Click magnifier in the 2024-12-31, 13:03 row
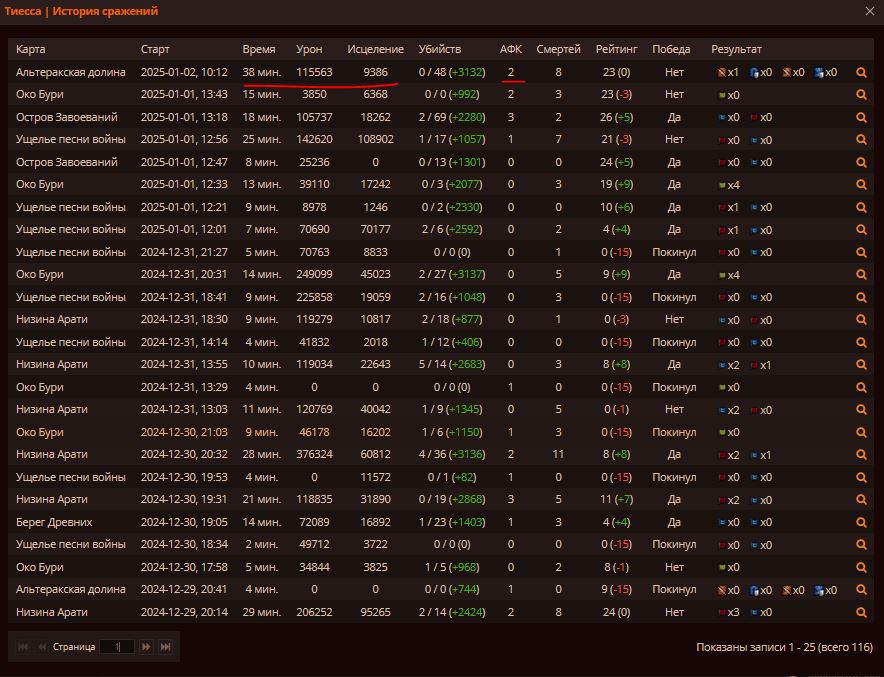 861,410
